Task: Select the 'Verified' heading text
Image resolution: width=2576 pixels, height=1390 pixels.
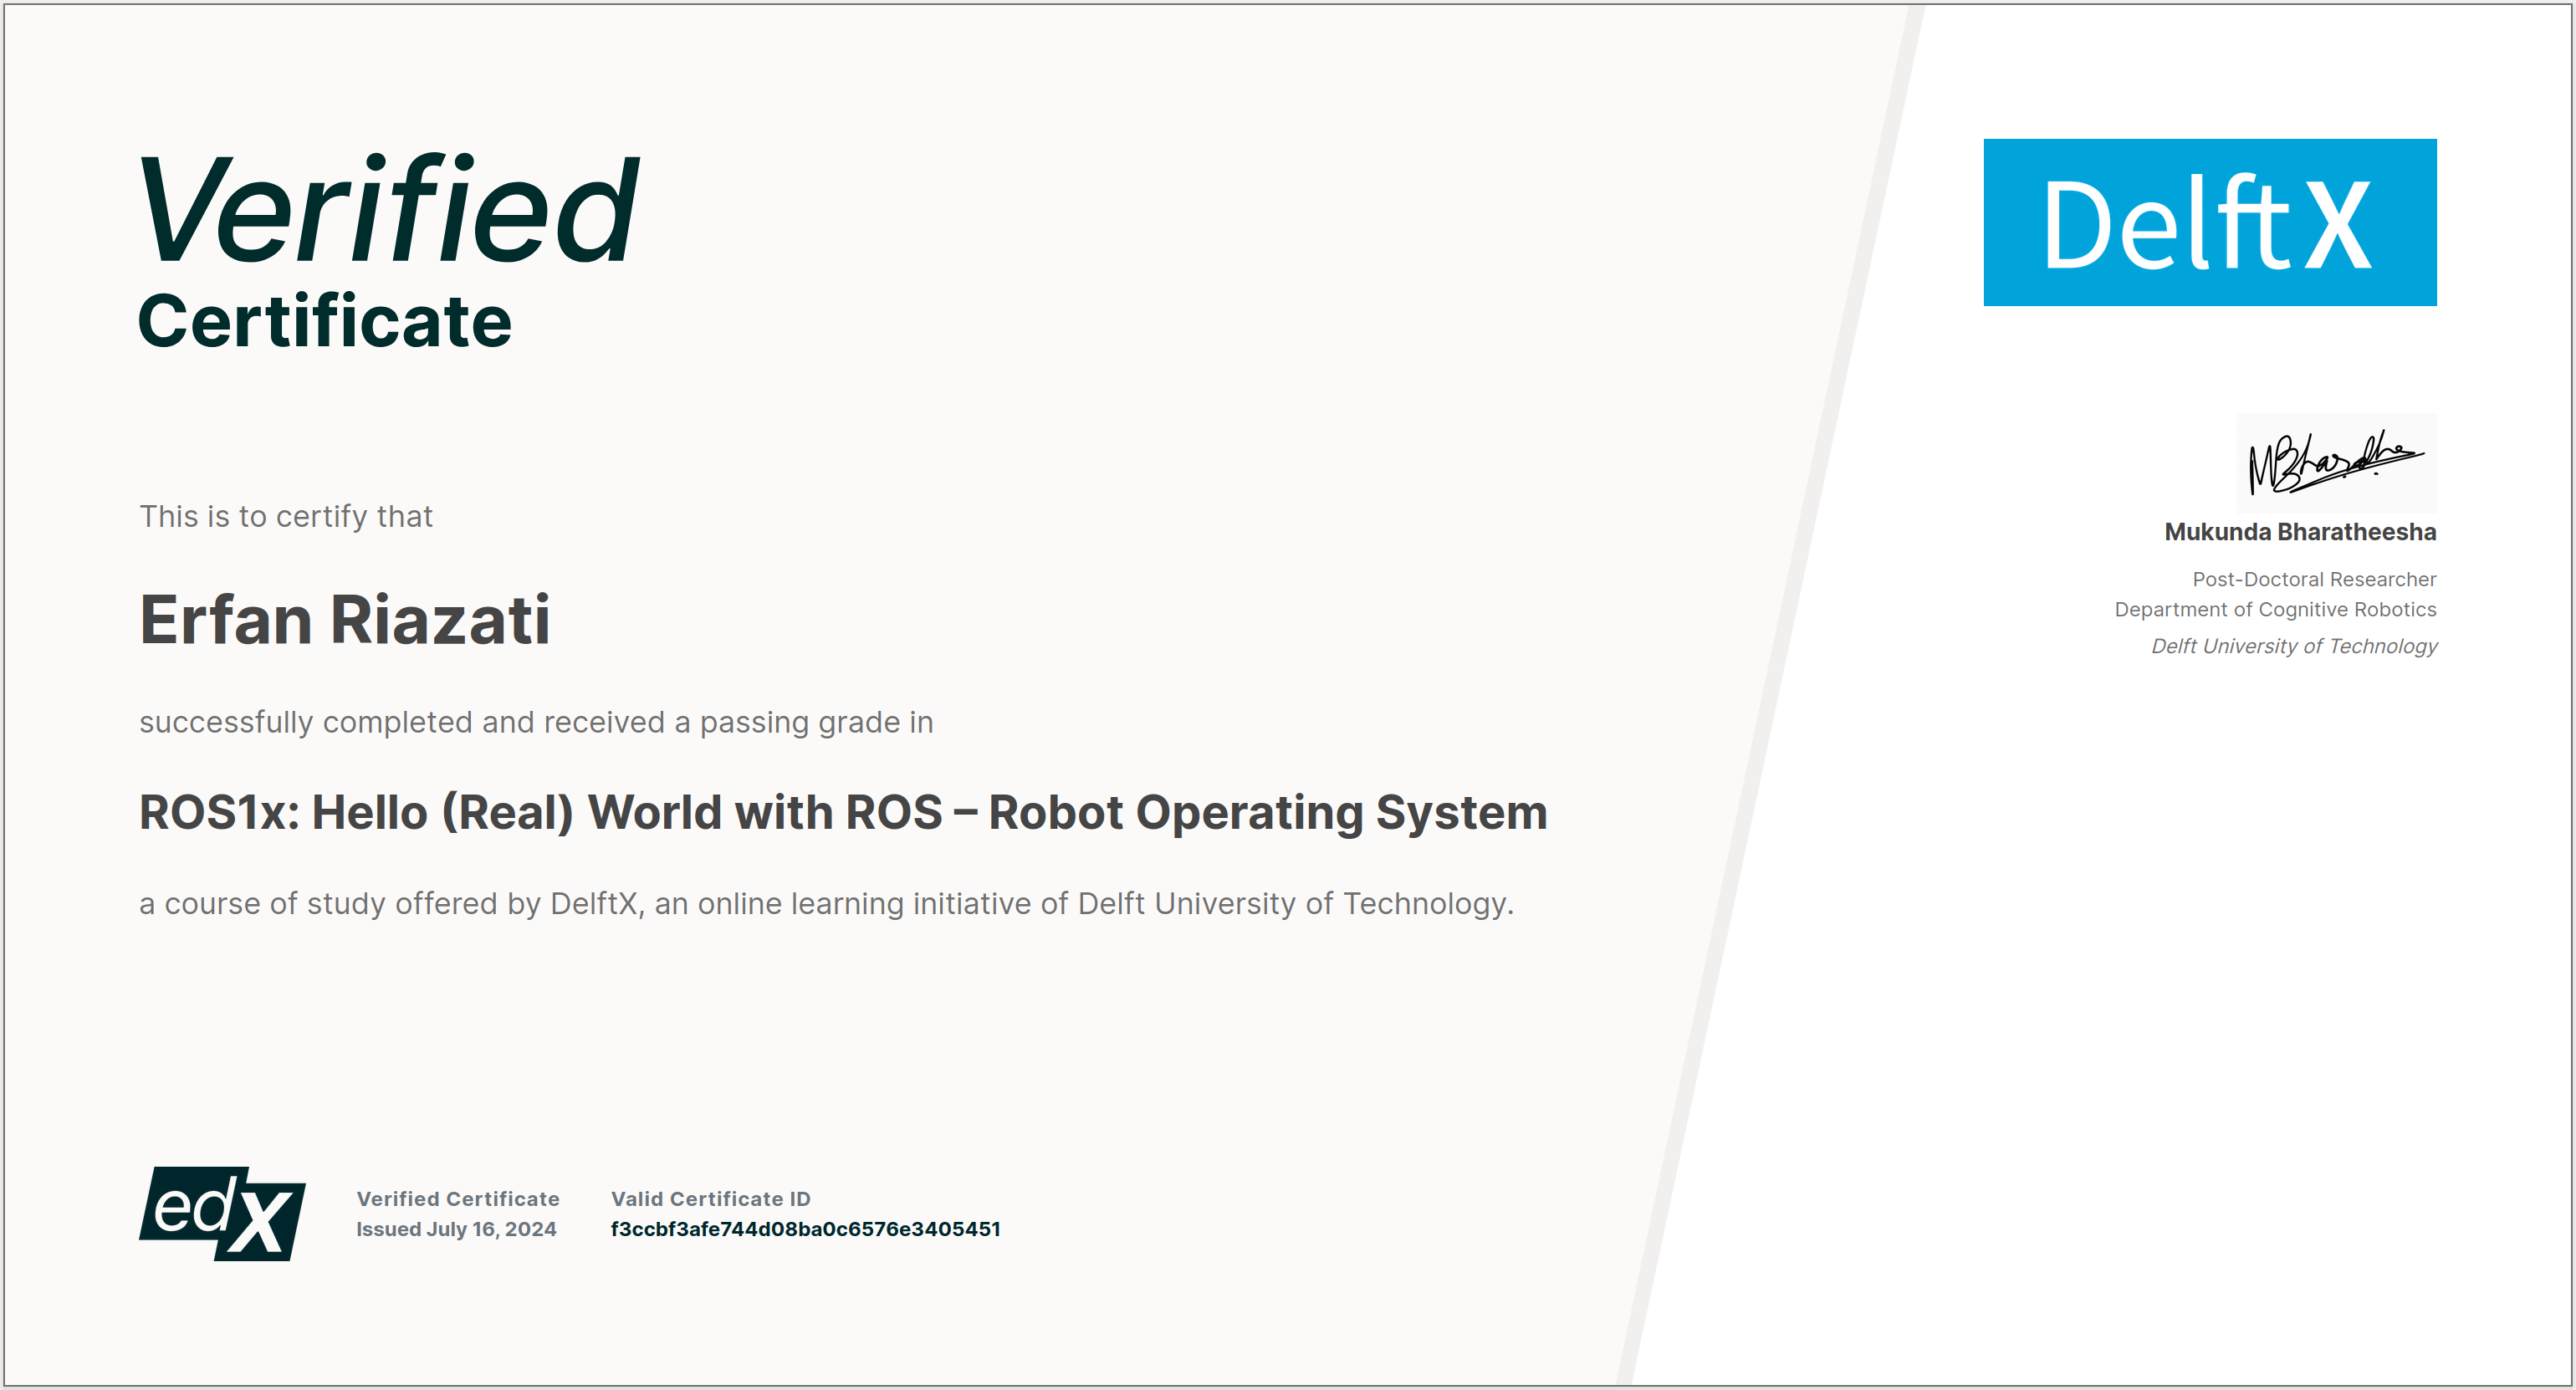Action: tap(388, 209)
